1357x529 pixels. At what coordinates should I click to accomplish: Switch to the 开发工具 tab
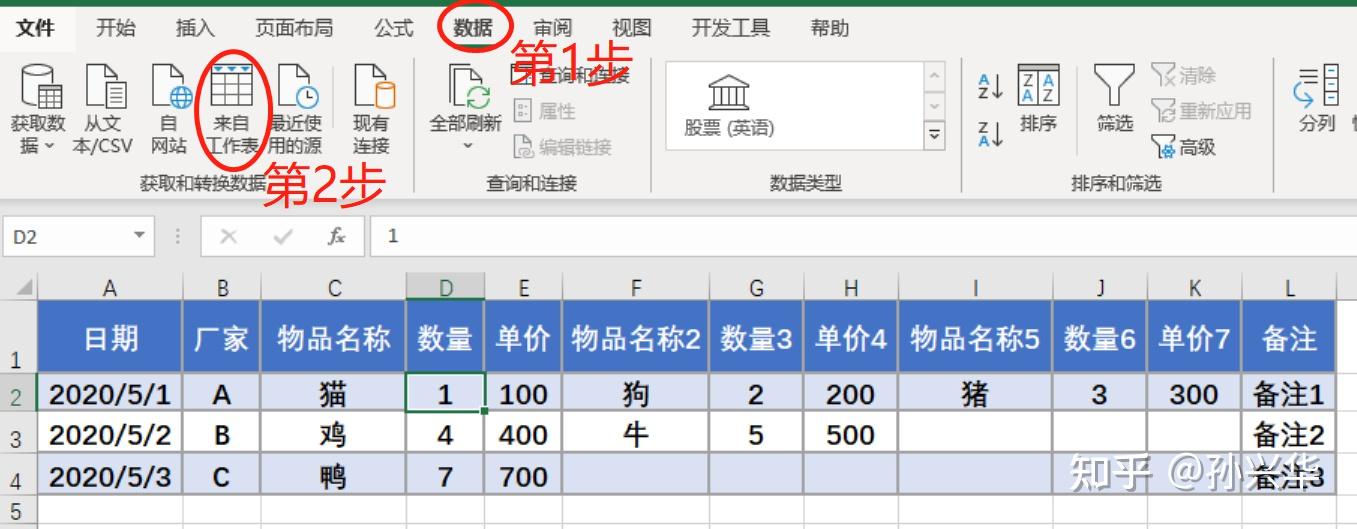(x=731, y=28)
